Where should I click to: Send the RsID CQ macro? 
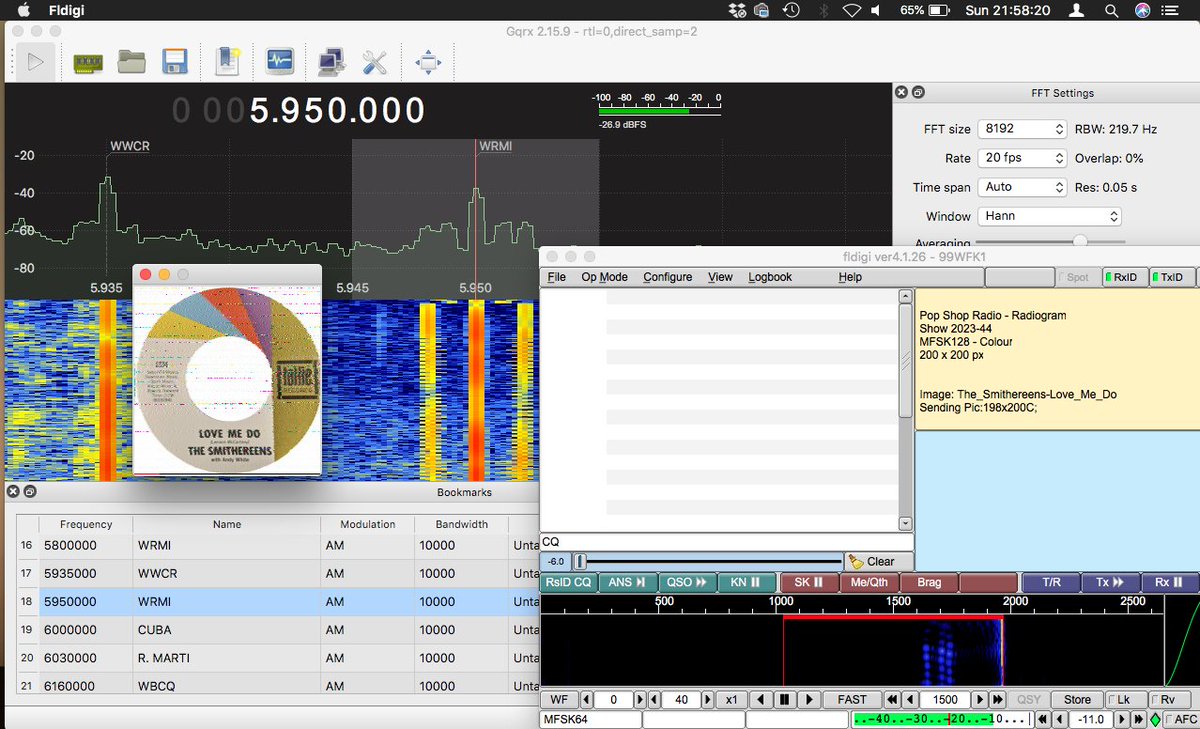[x=568, y=582]
